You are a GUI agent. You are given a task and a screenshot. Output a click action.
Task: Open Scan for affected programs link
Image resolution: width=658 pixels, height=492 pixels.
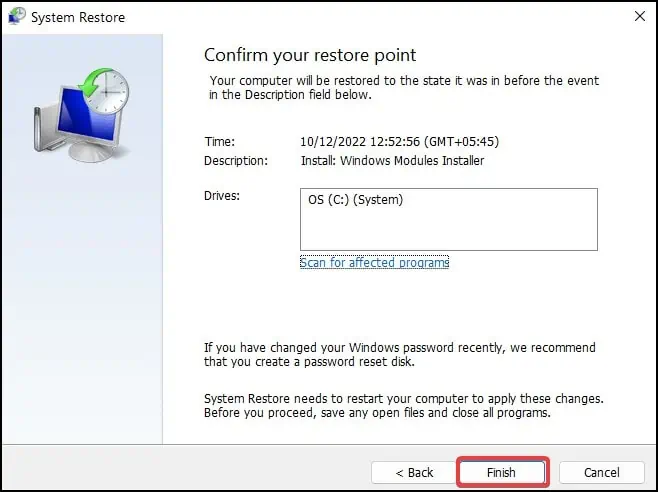pos(374,262)
